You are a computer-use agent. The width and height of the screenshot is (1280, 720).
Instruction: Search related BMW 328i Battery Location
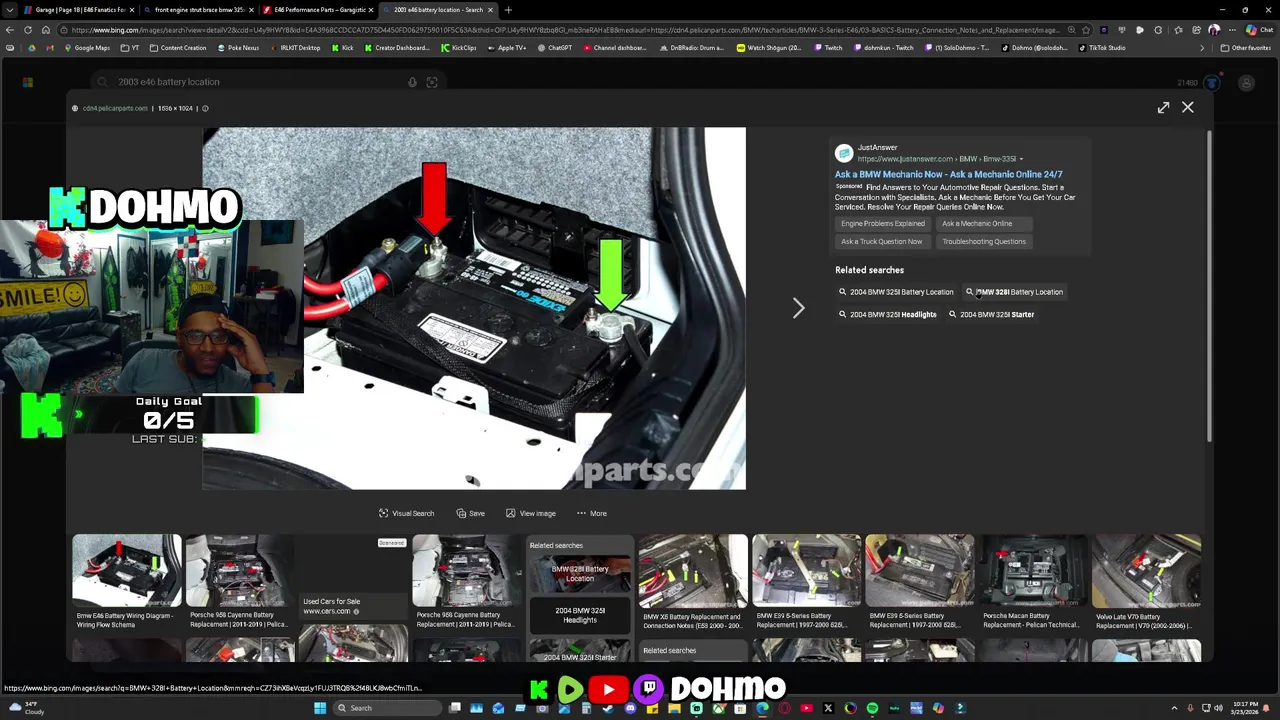click(x=1014, y=292)
